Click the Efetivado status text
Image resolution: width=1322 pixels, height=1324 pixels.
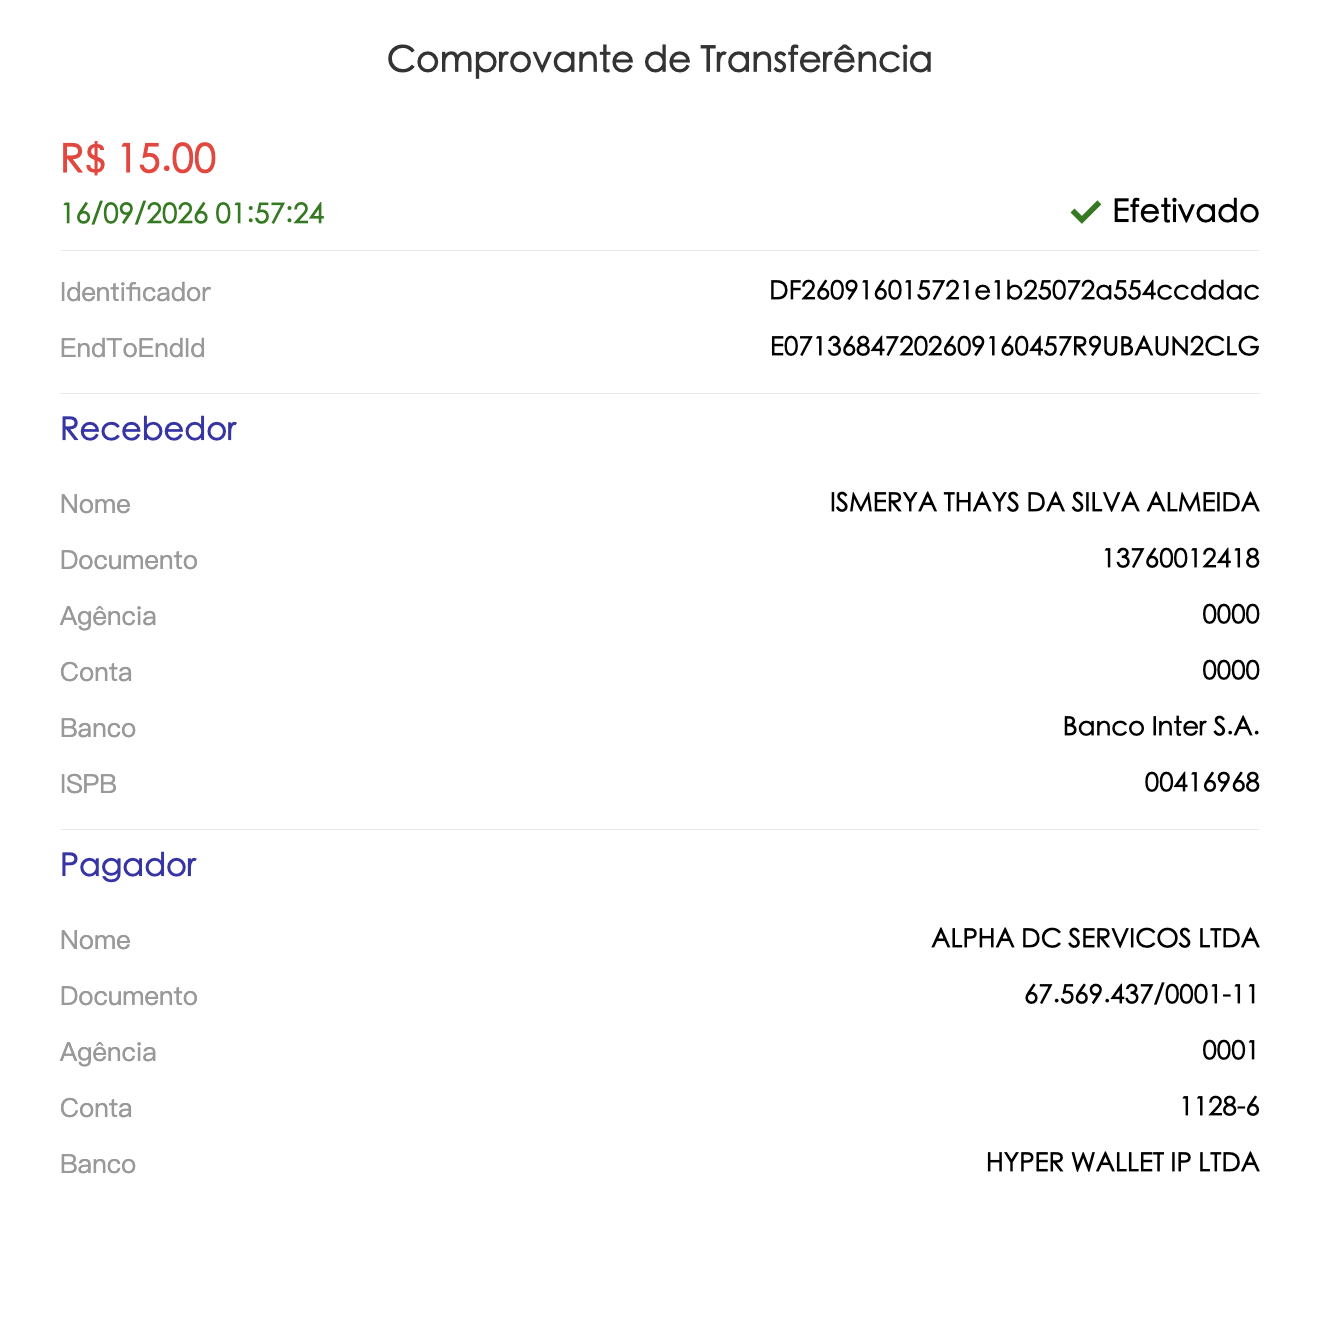point(1185,211)
